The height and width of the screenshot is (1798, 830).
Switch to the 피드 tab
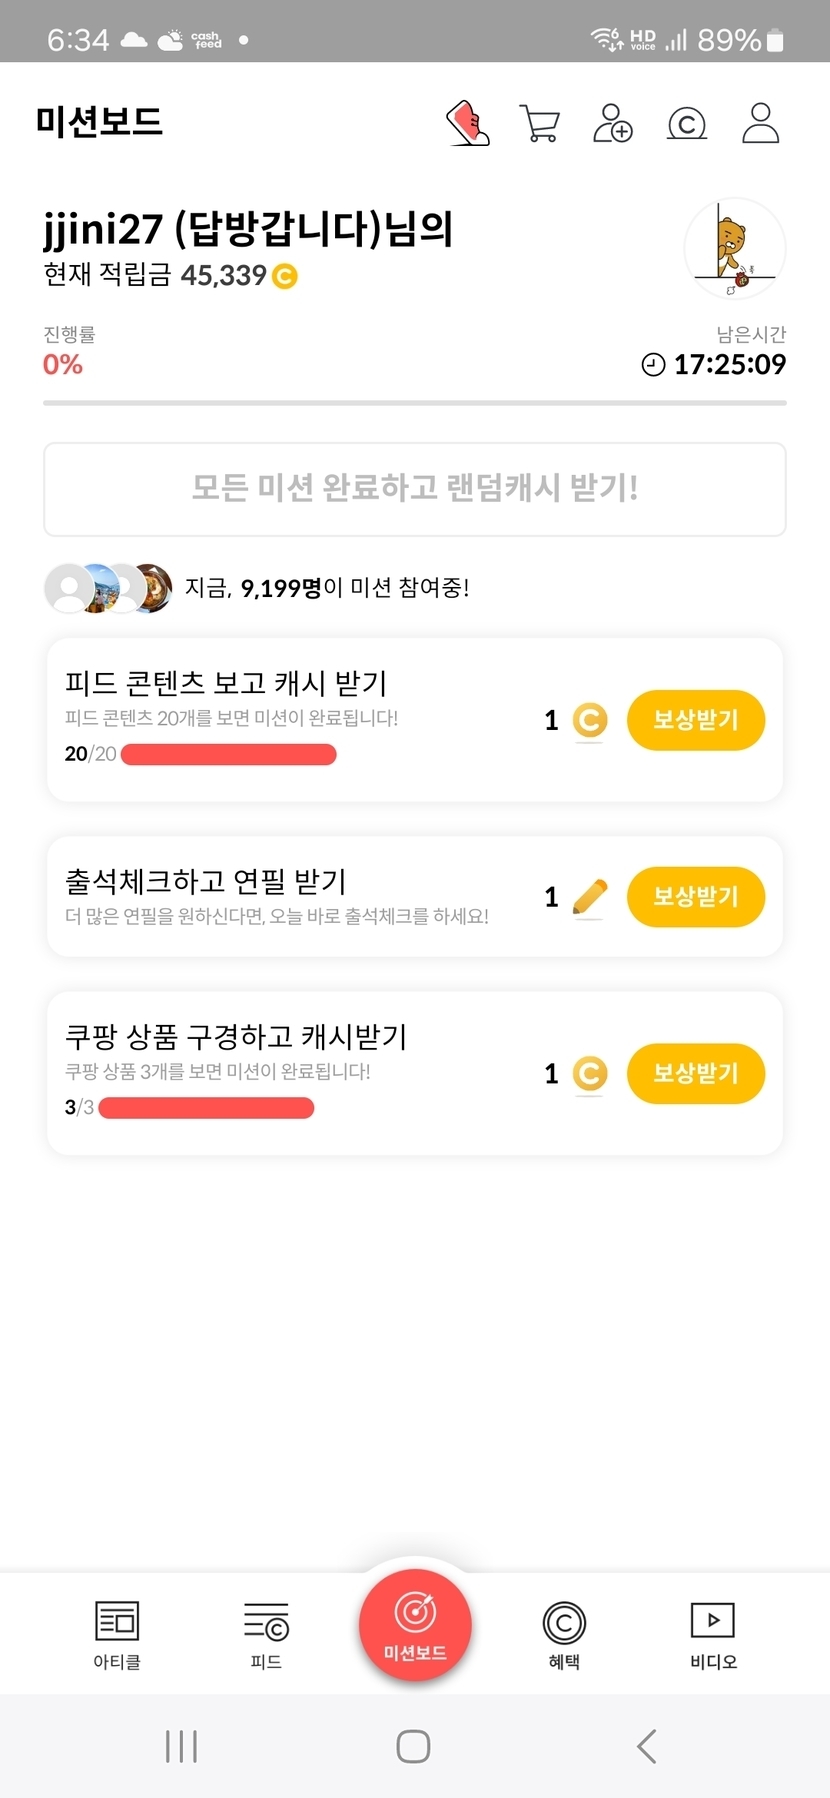click(x=266, y=1634)
